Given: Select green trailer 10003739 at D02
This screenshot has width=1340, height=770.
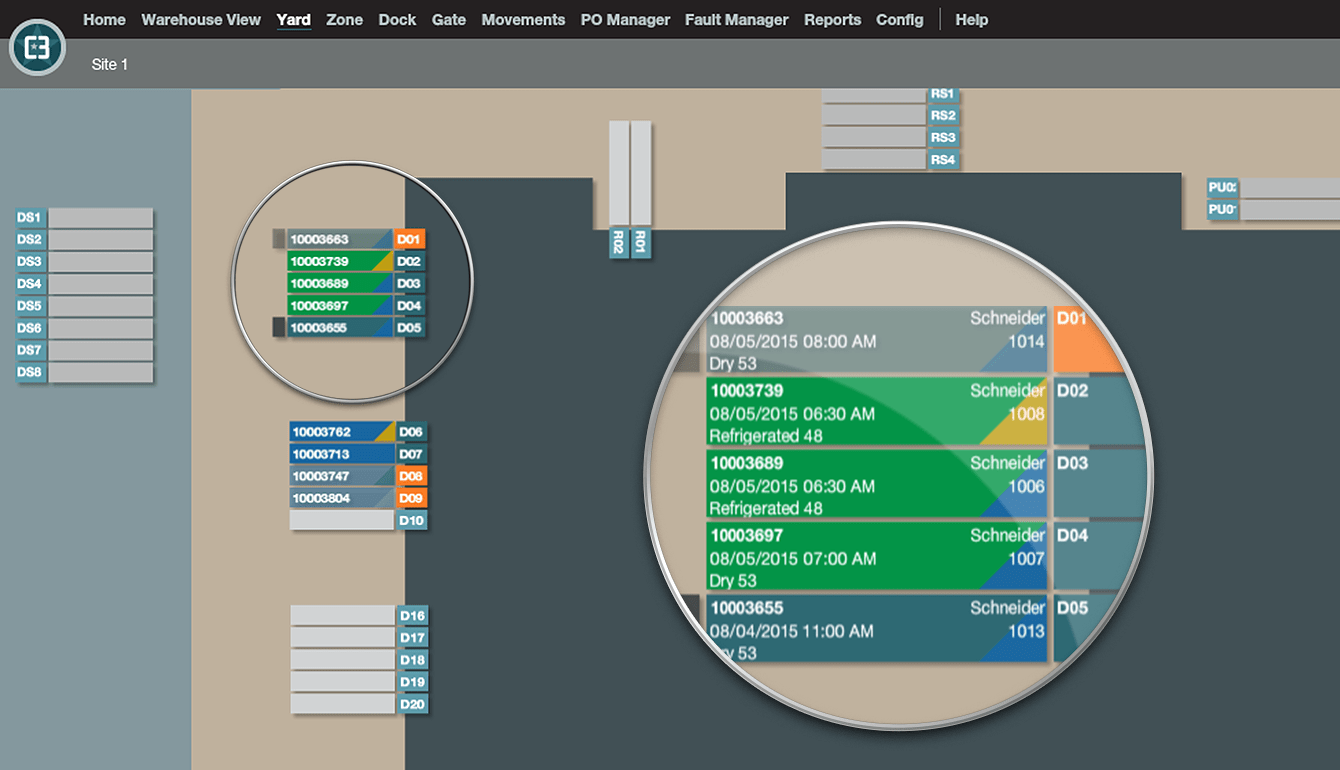Looking at the screenshot, I should pyautogui.click(x=341, y=261).
